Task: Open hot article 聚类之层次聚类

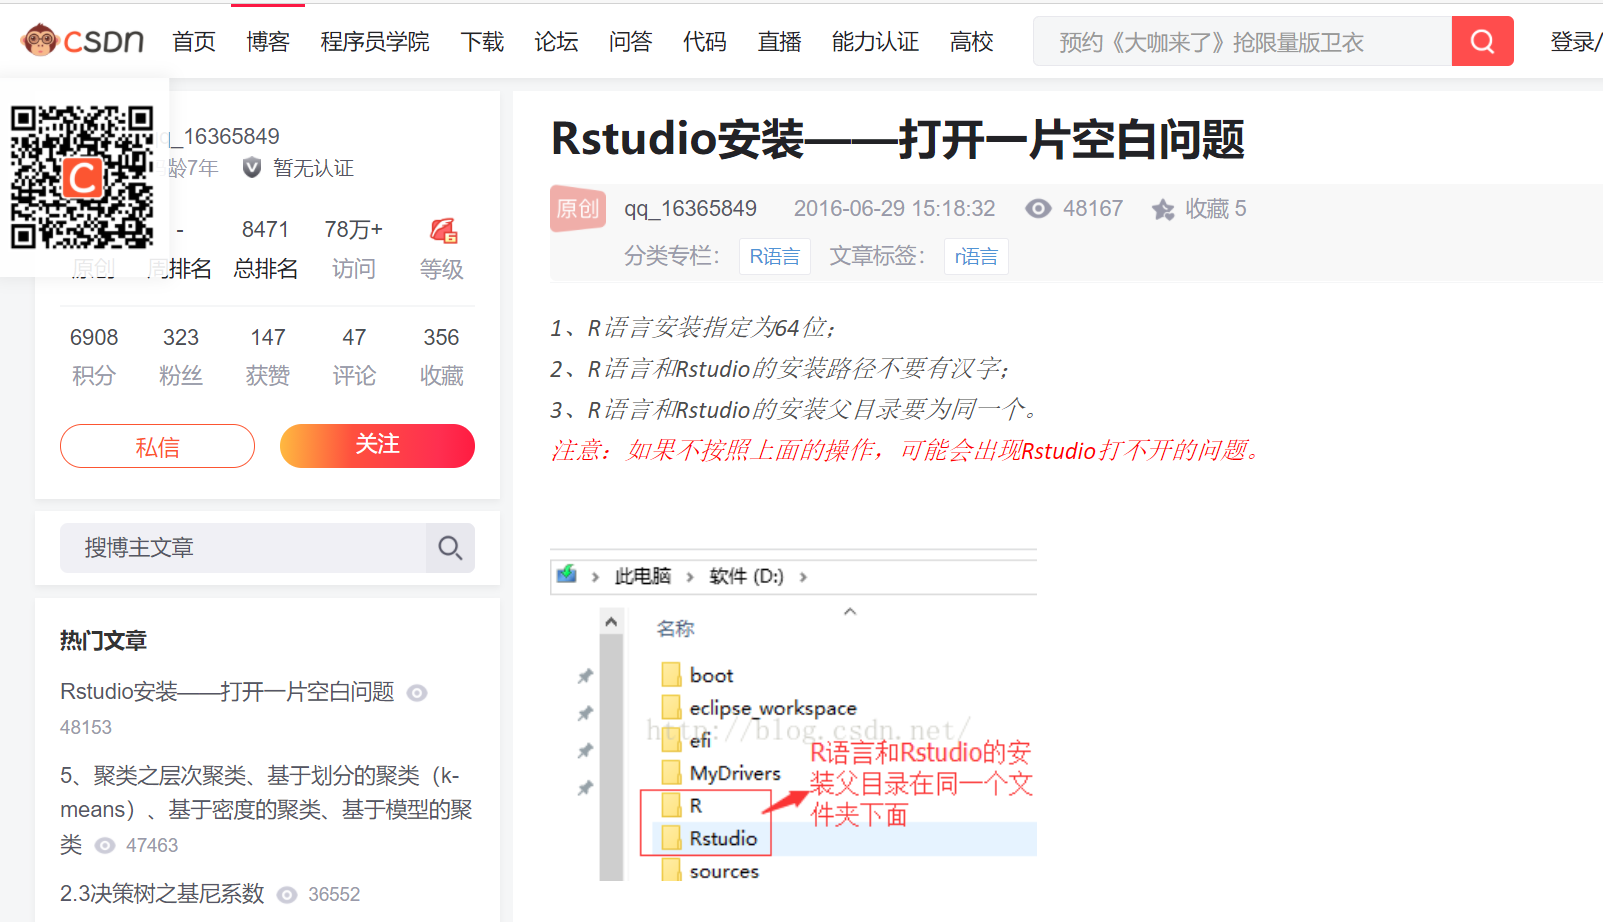Action: 266,809
